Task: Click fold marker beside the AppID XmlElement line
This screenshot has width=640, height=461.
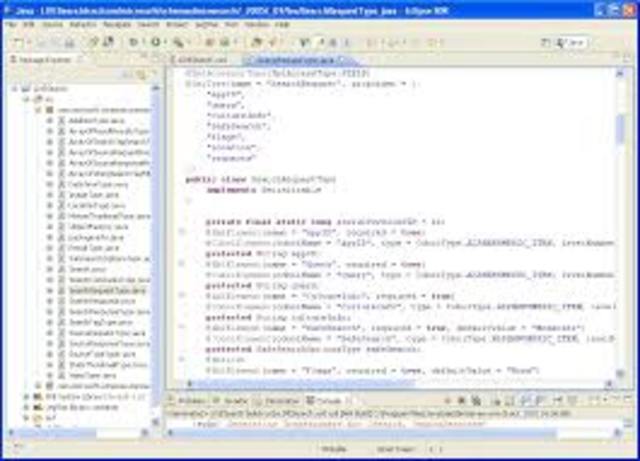Action: coord(182,232)
